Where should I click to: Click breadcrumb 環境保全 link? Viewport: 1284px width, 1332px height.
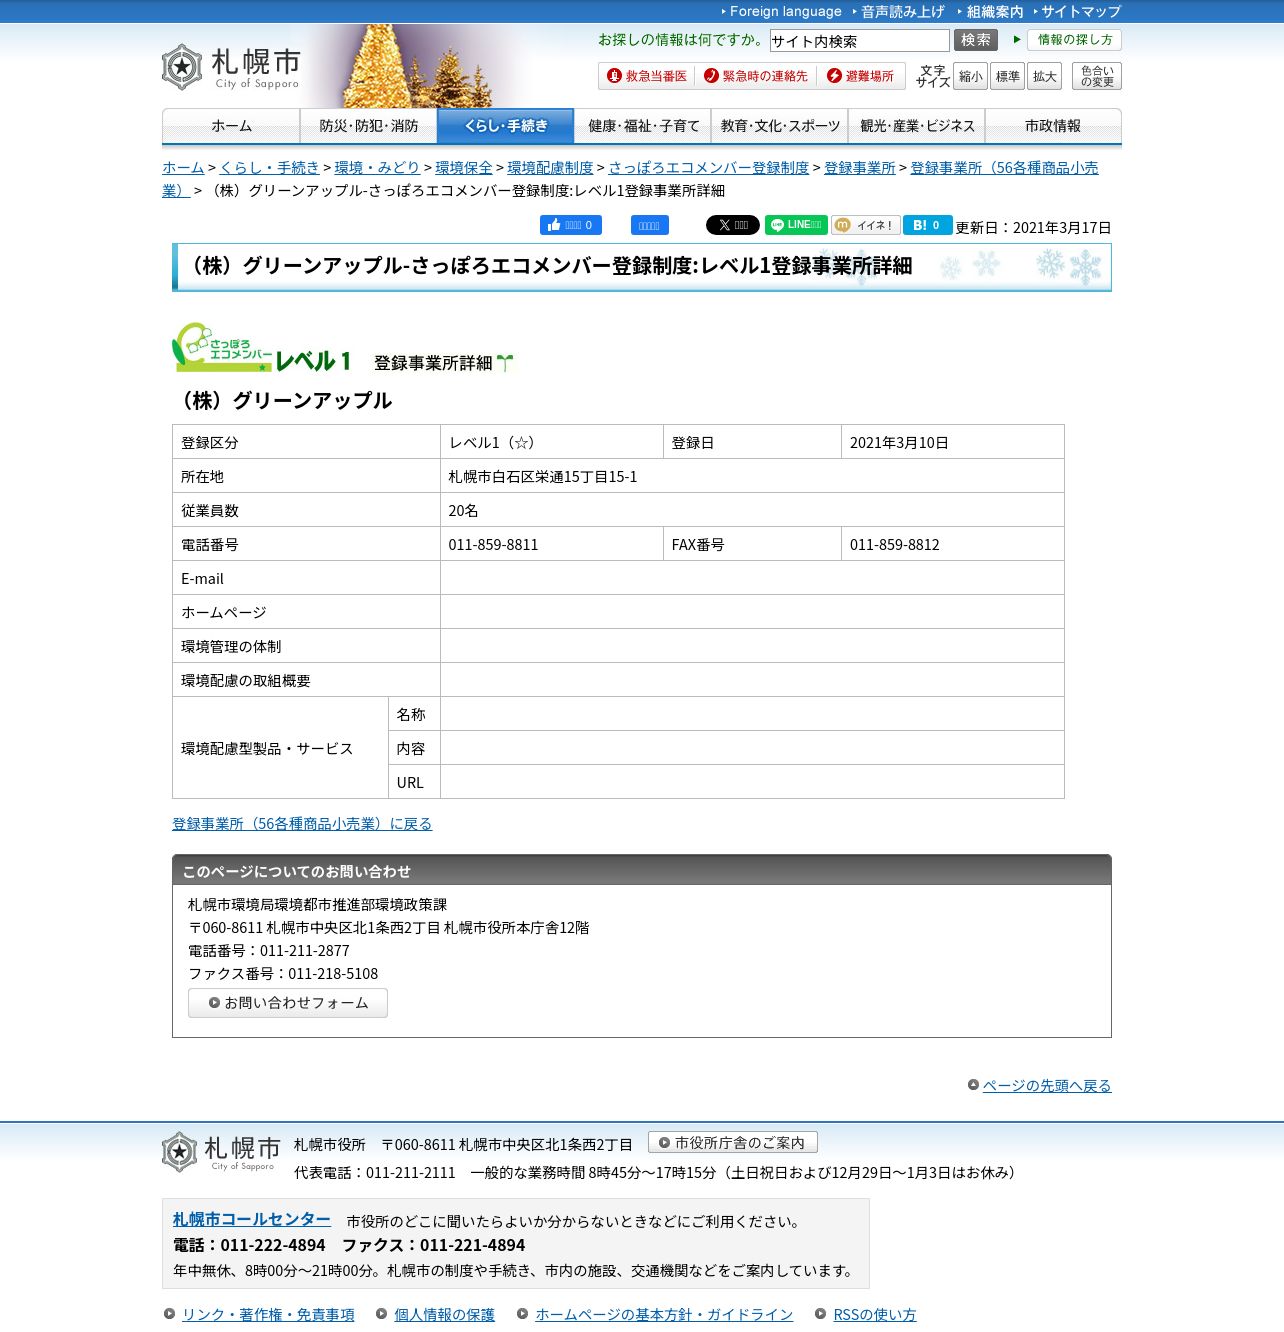[x=464, y=168]
